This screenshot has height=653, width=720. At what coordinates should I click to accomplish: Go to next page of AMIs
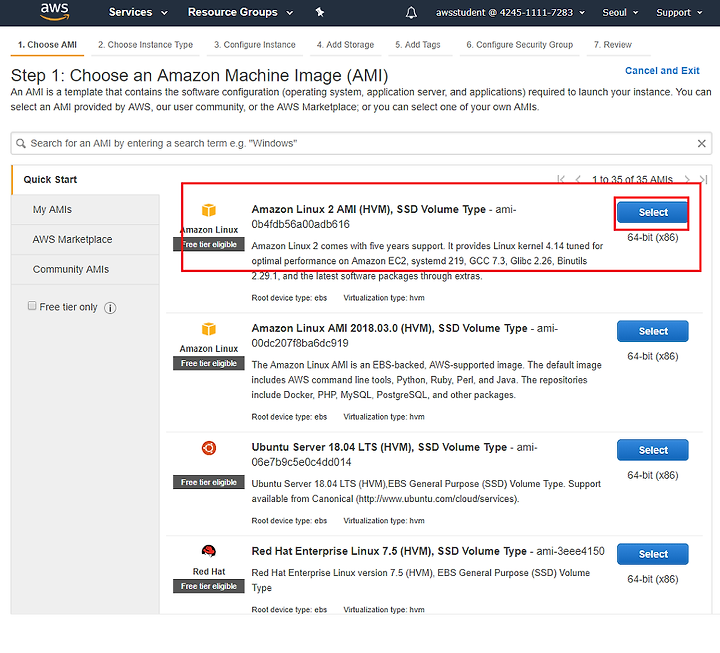687,180
